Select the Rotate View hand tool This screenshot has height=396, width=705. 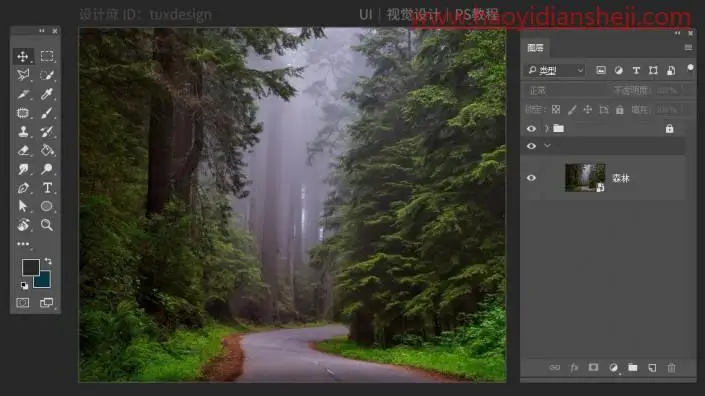(23, 225)
